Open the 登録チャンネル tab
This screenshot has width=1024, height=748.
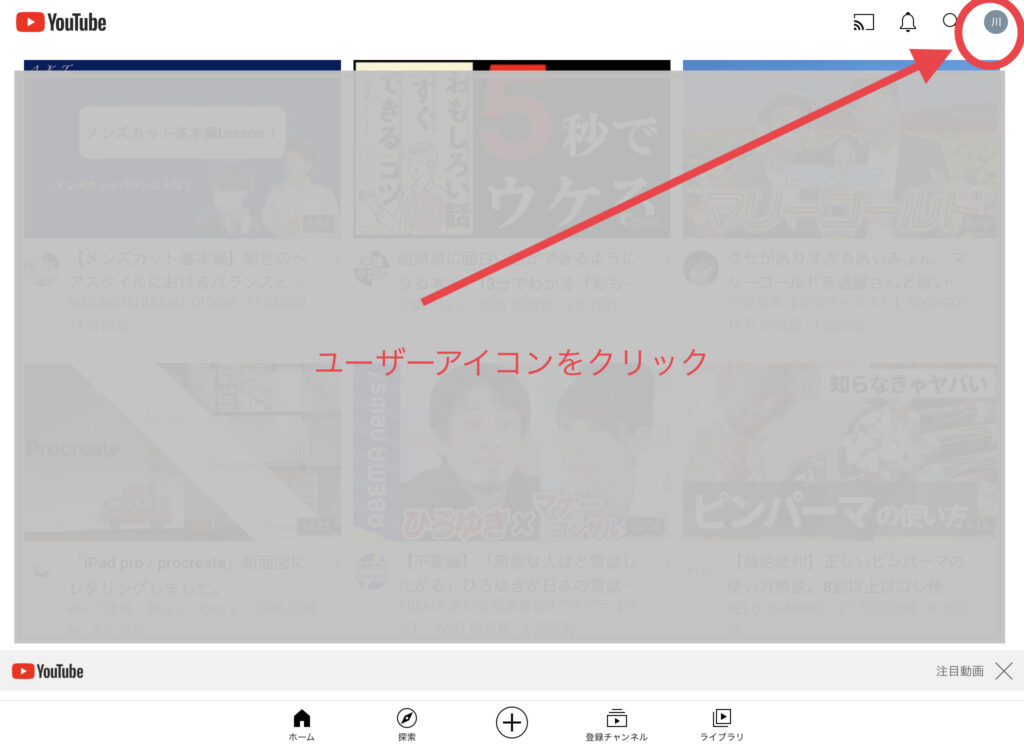616,725
